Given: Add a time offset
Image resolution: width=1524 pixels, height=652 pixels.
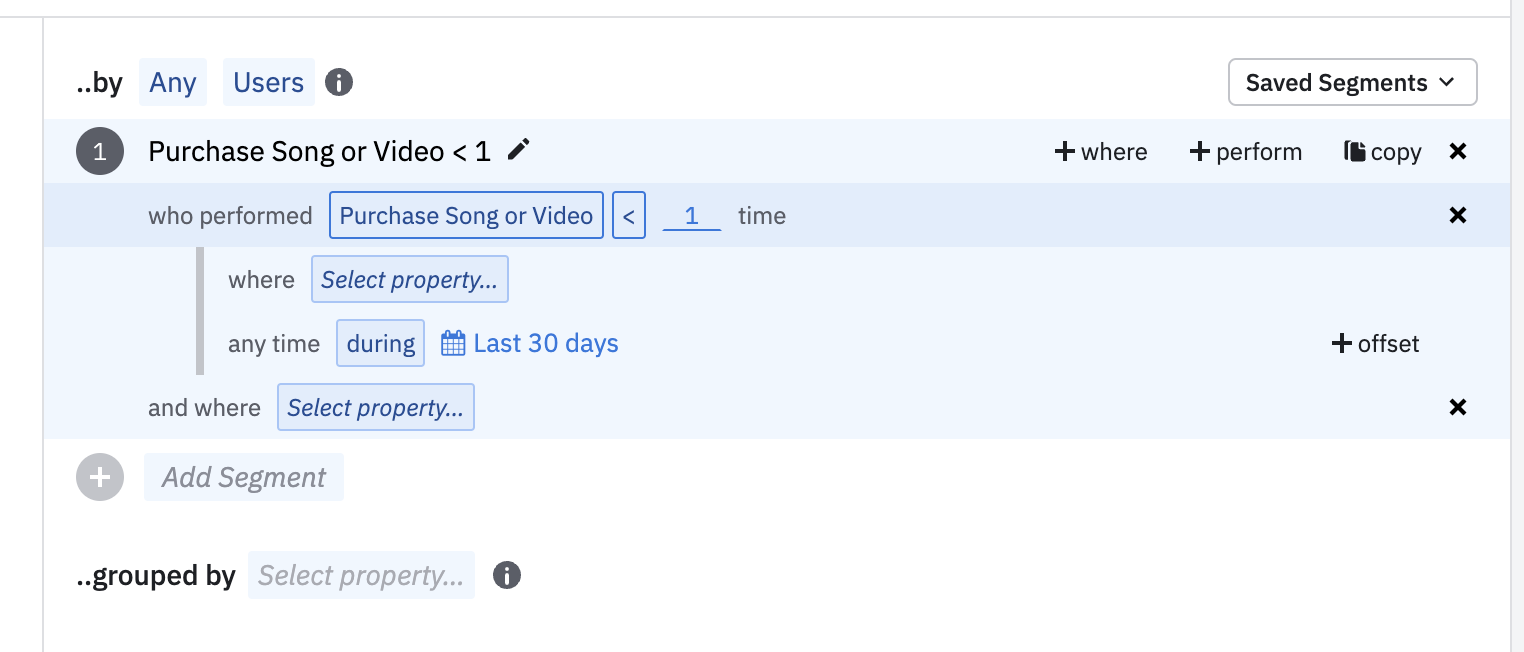Looking at the screenshot, I should click(1375, 344).
